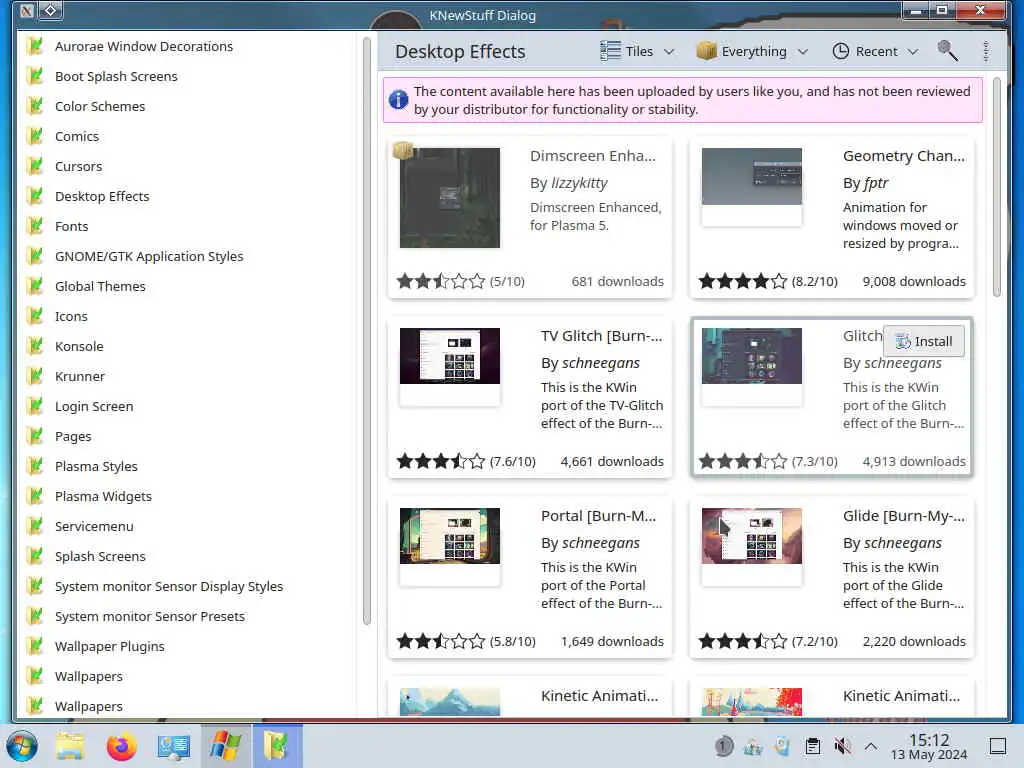Select the Pages category
Screen dimensions: 1024x768
(x=188, y=437)
